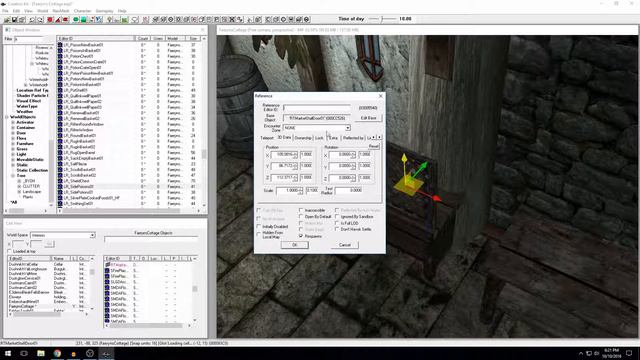Toggle the red snap to connect points icon
The height and width of the screenshot is (360, 640).
click(x=65, y=19)
